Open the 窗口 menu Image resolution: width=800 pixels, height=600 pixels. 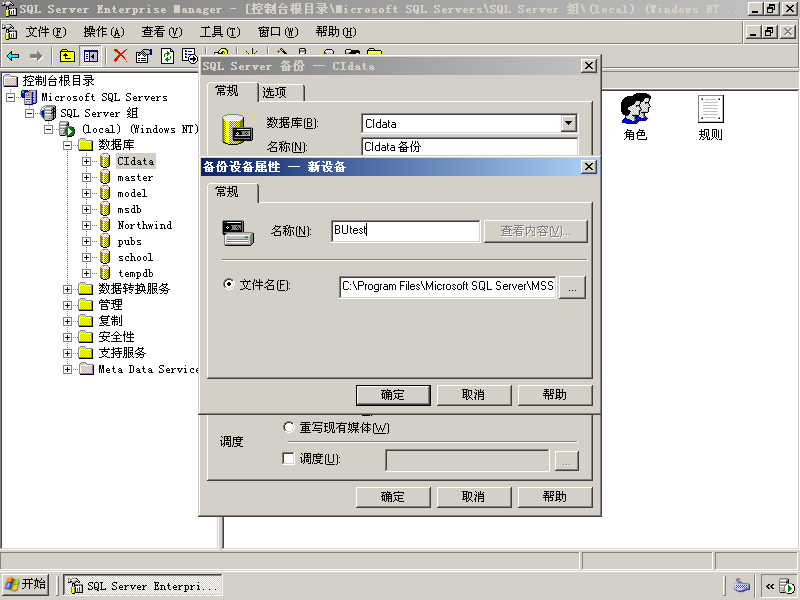278,32
